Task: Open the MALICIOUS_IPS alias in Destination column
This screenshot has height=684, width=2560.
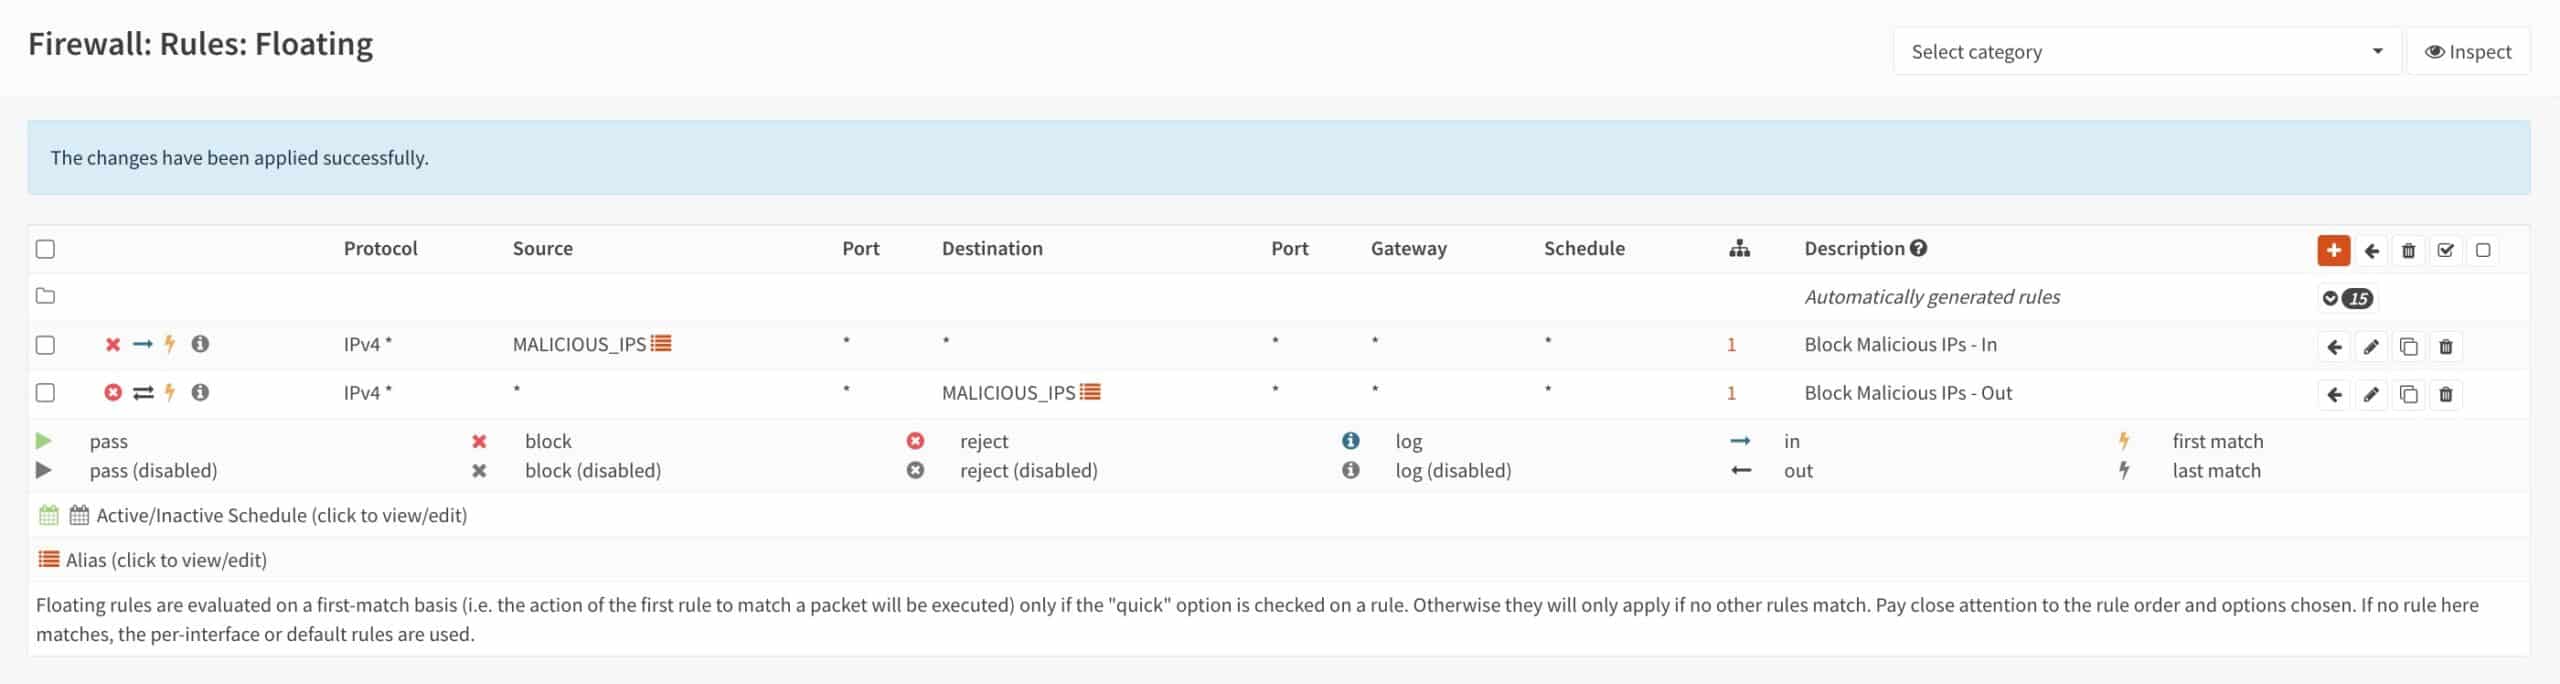Action: point(1021,393)
